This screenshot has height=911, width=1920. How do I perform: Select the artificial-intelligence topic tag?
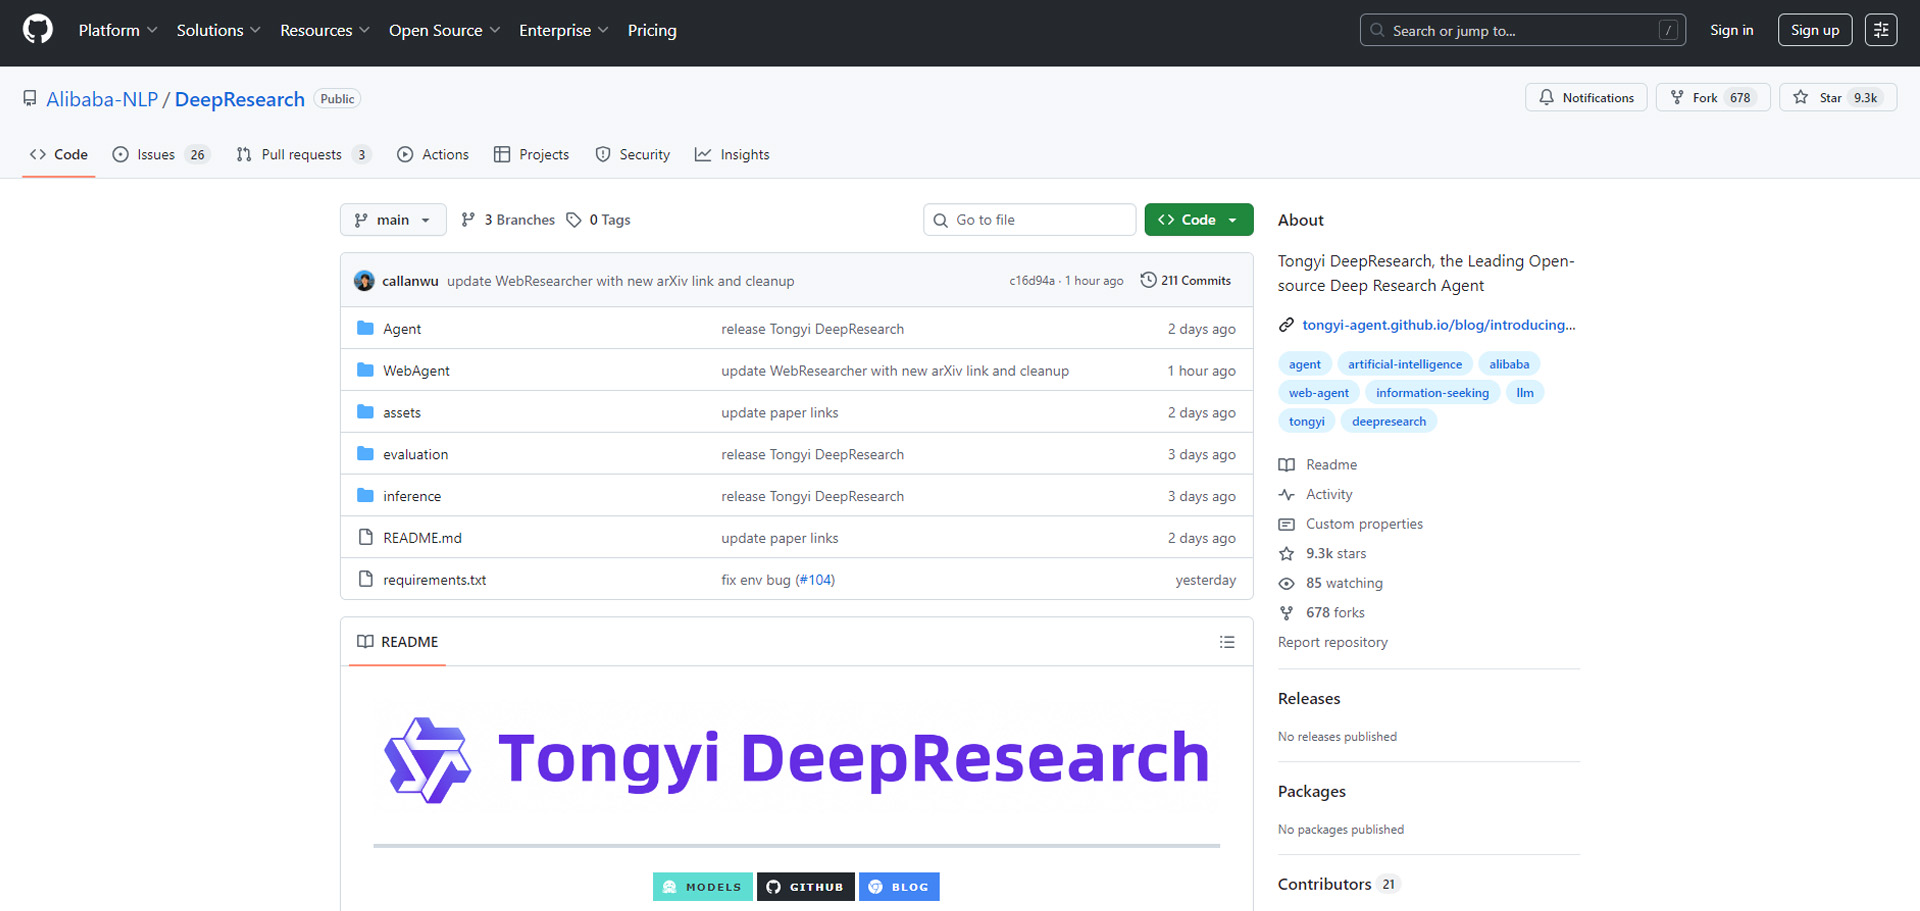click(x=1404, y=364)
